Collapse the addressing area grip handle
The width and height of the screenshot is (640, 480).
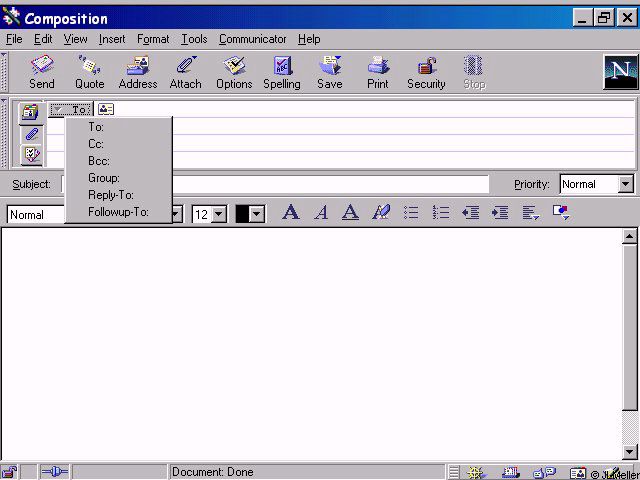pos(4,133)
